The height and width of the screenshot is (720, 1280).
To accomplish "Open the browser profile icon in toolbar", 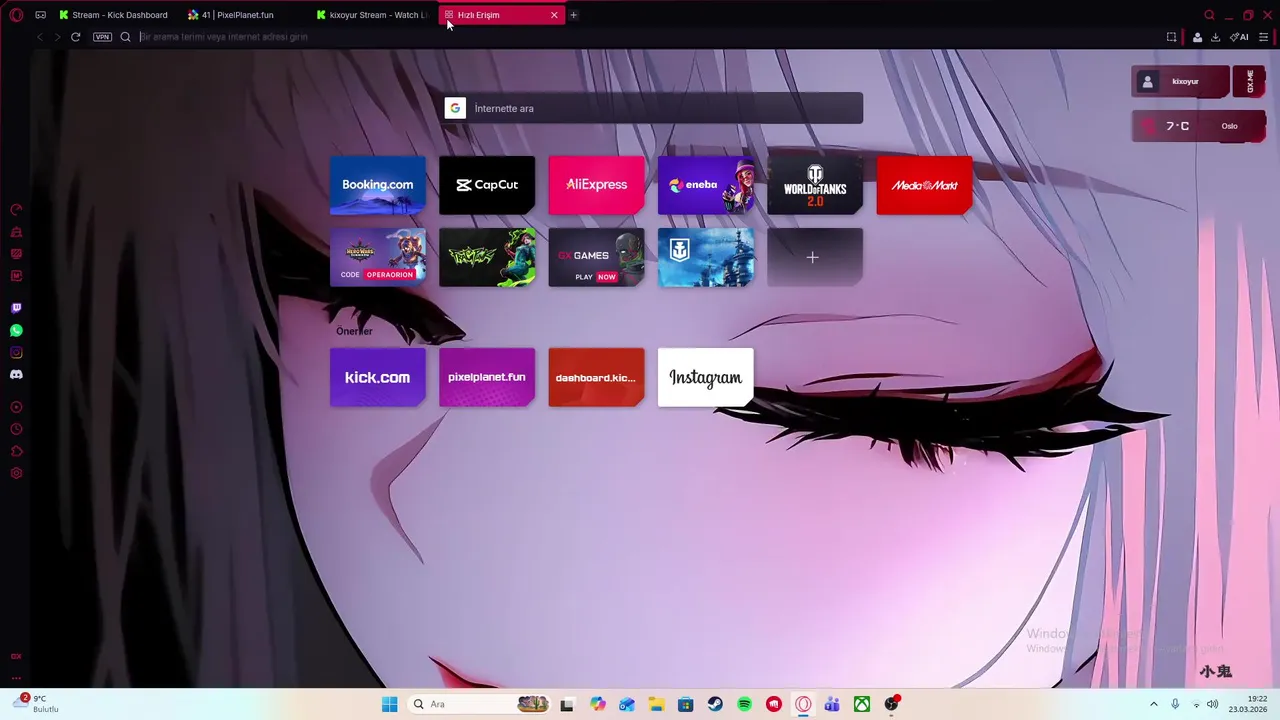I will tap(1197, 37).
